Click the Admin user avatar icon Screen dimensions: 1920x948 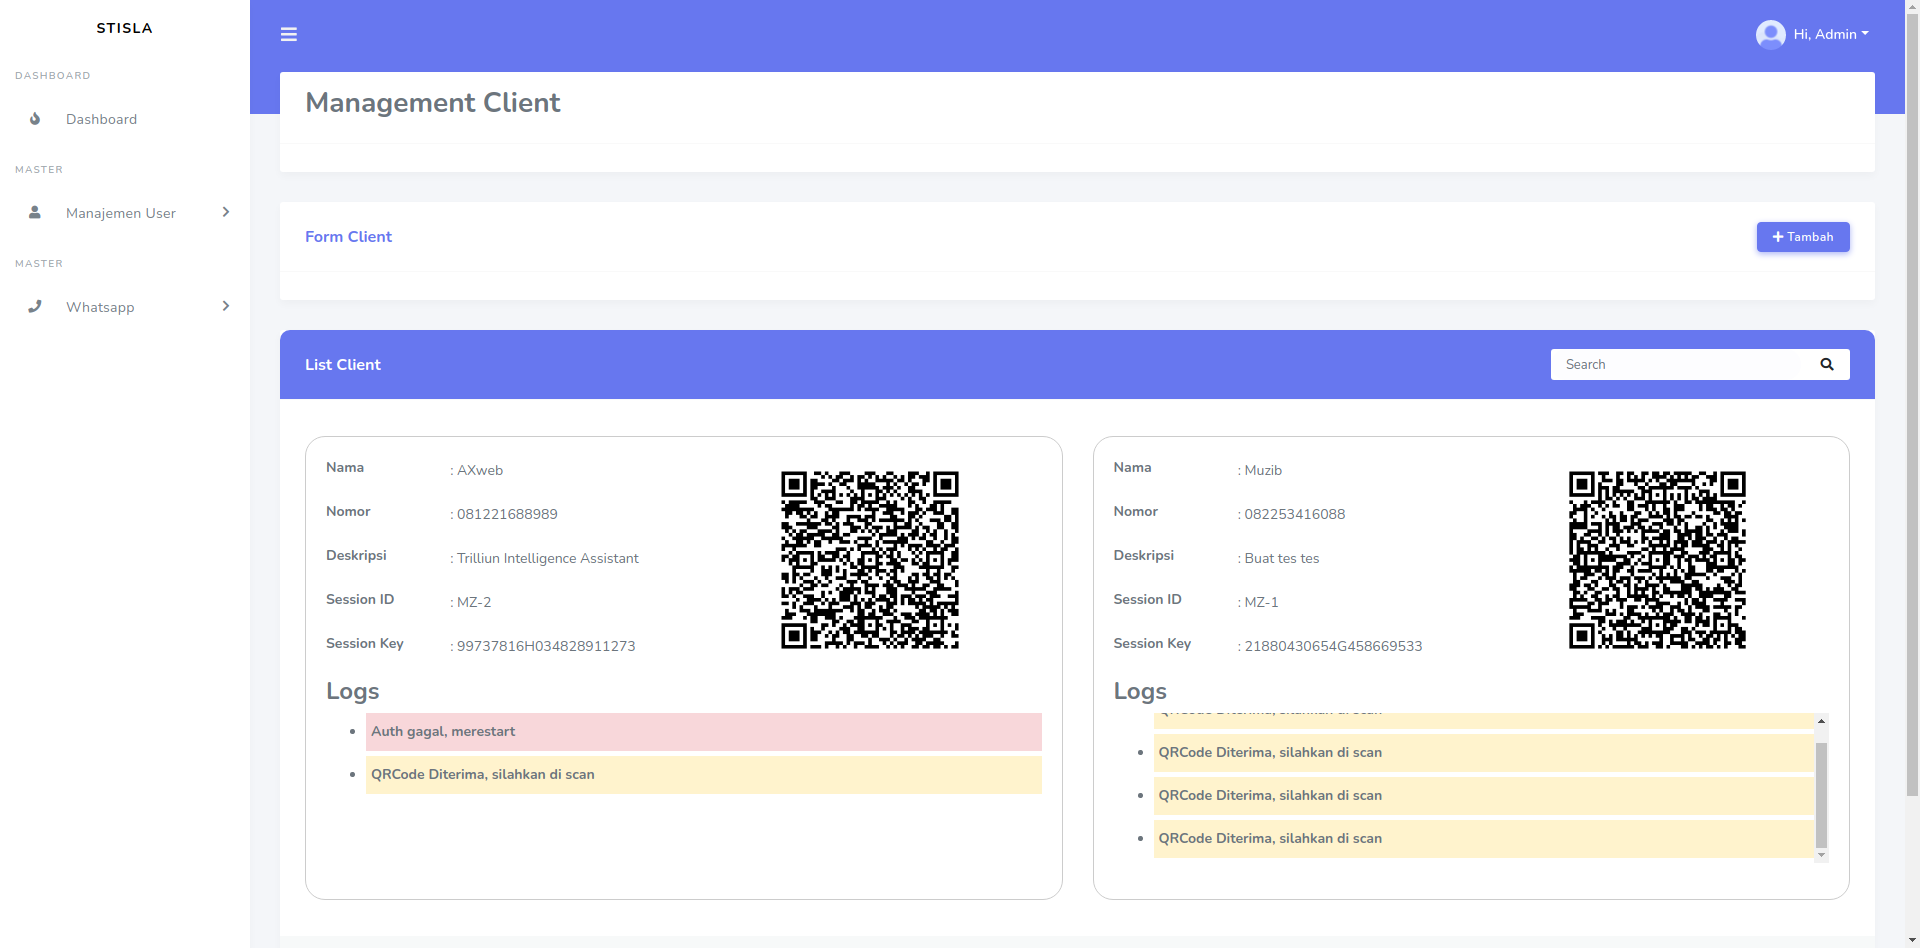point(1770,35)
